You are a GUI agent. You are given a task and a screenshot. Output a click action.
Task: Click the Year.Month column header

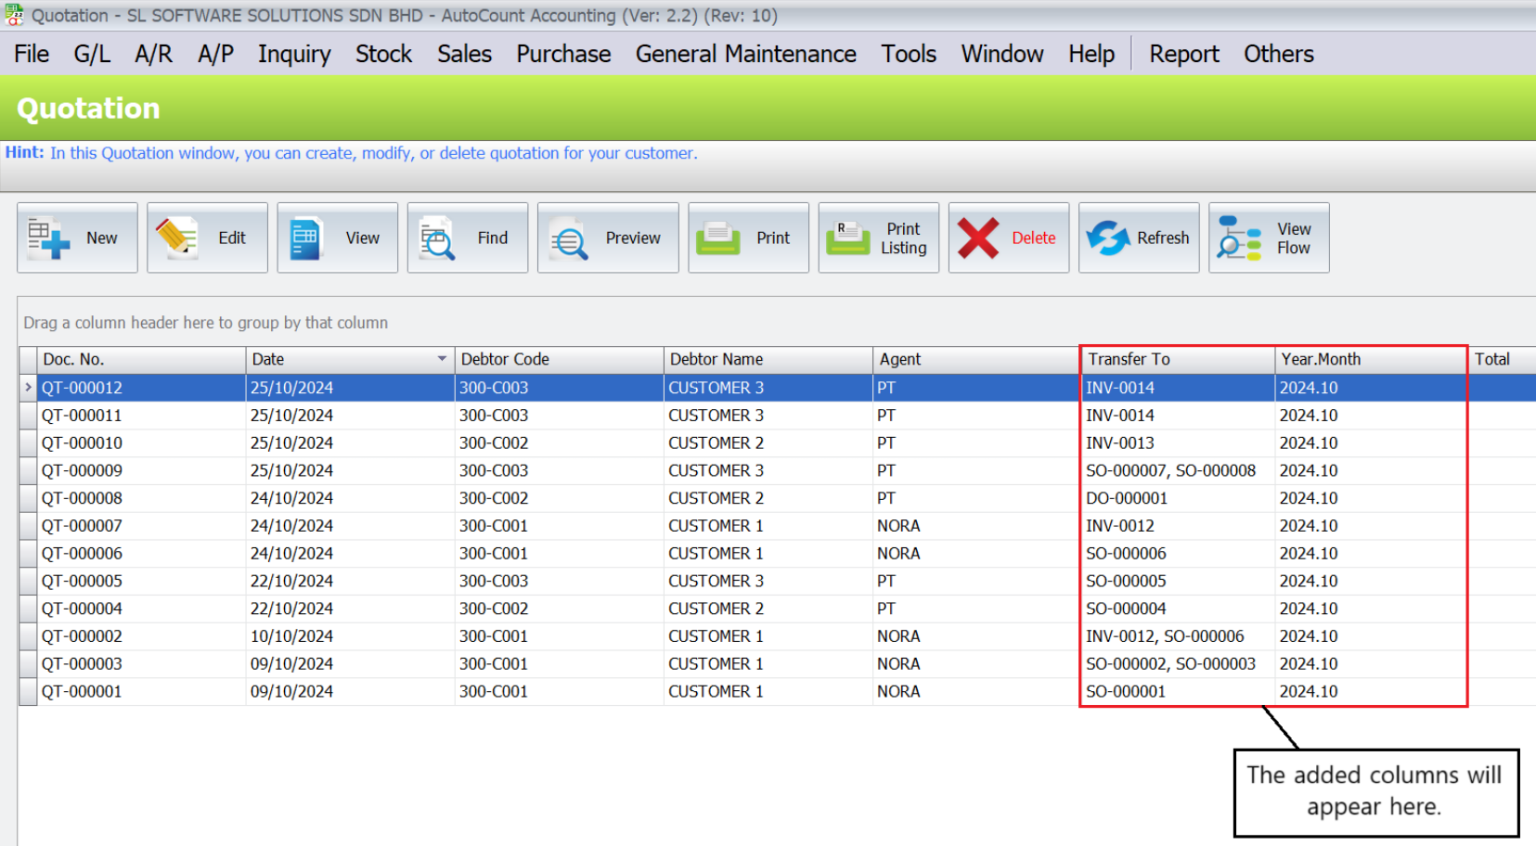pos(1371,359)
